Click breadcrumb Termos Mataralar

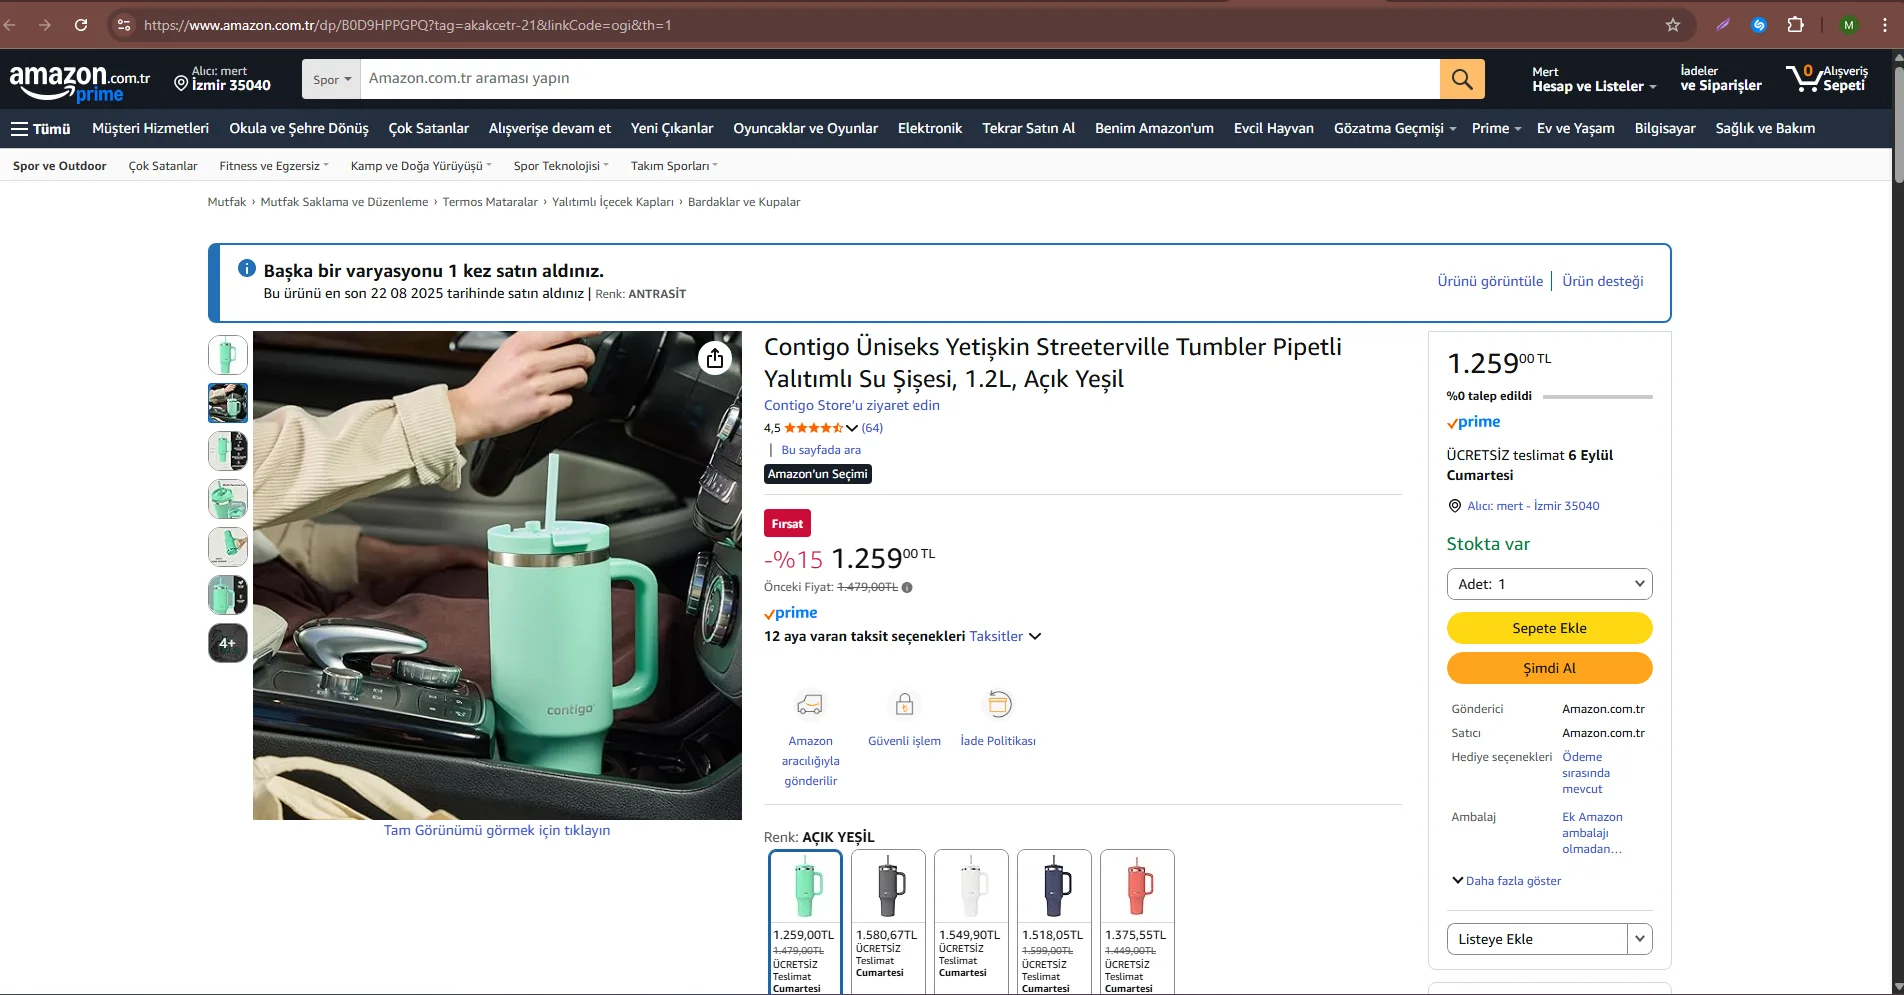point(490,202)
